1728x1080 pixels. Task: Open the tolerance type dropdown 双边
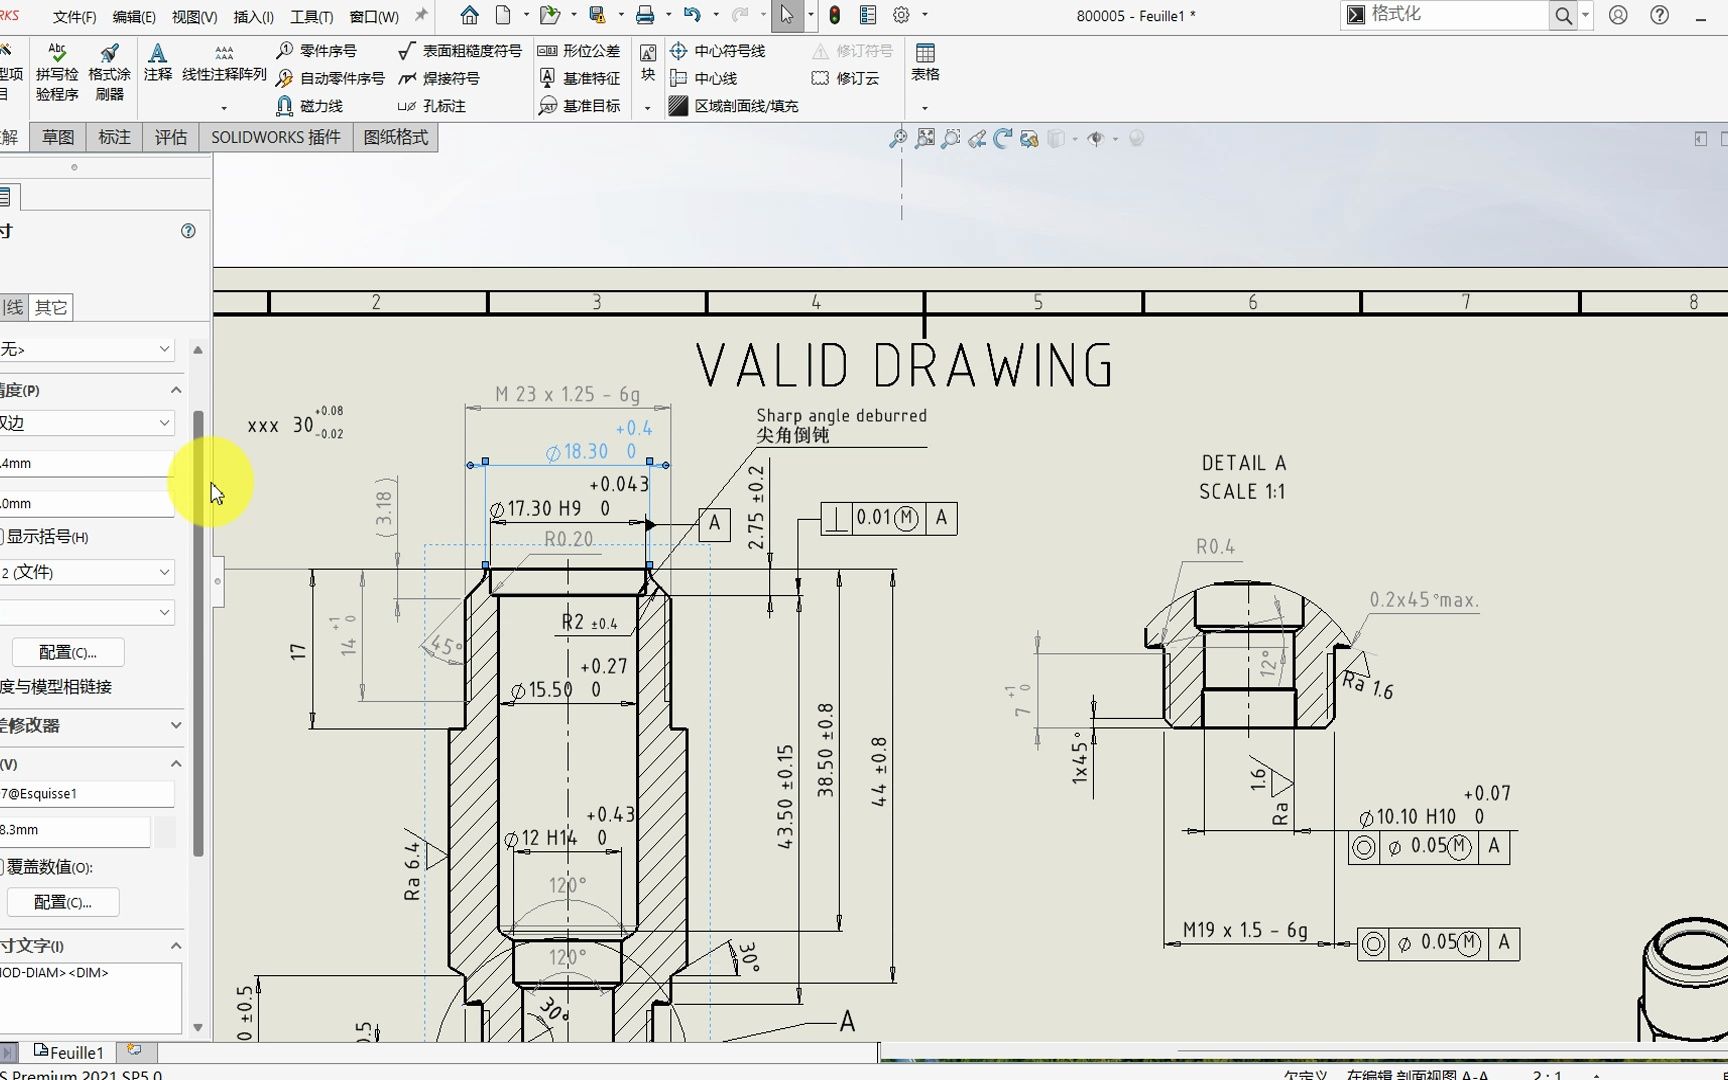tap(87, 423)
